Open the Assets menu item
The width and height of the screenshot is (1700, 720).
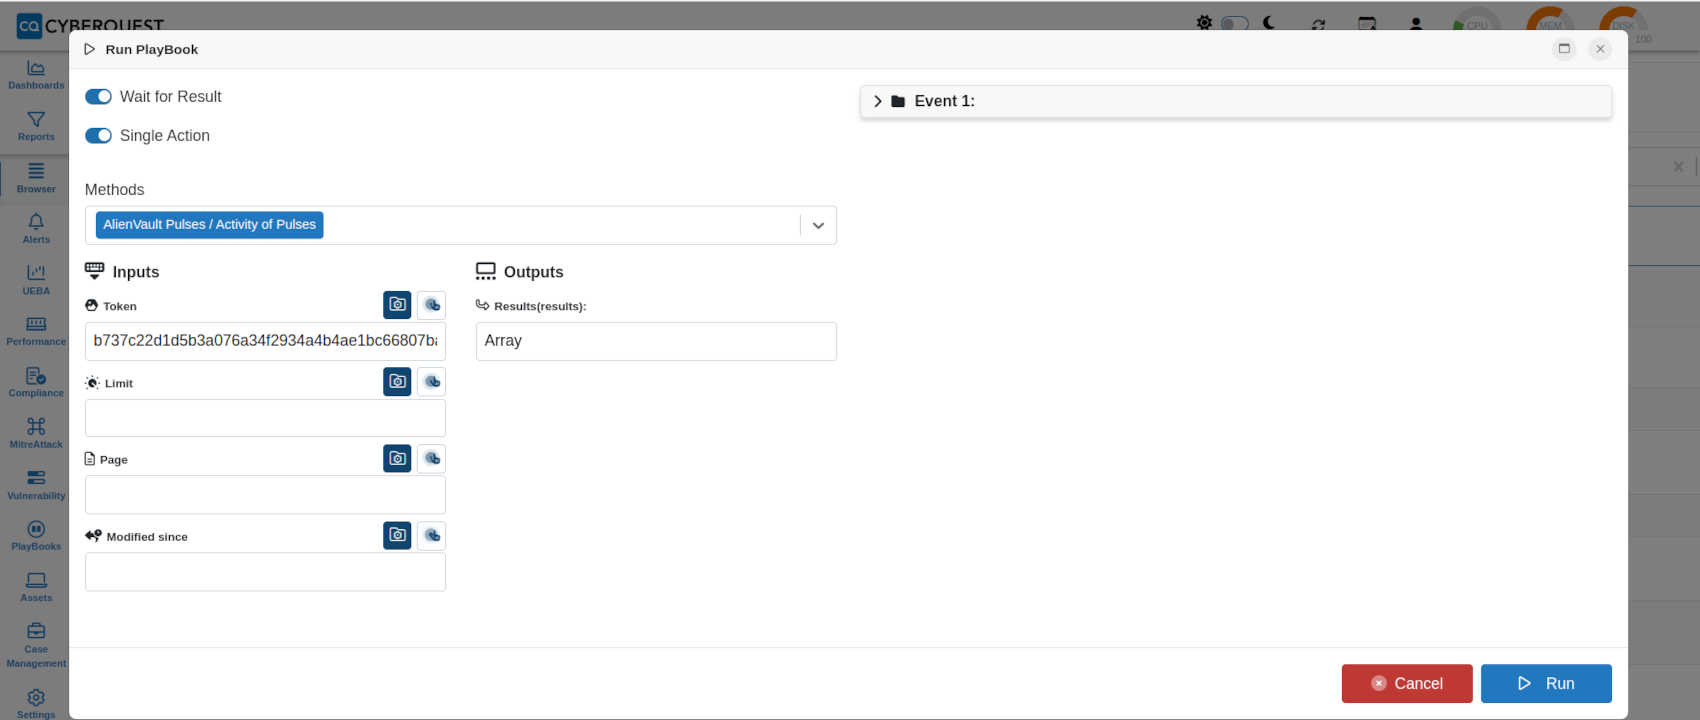36,587
